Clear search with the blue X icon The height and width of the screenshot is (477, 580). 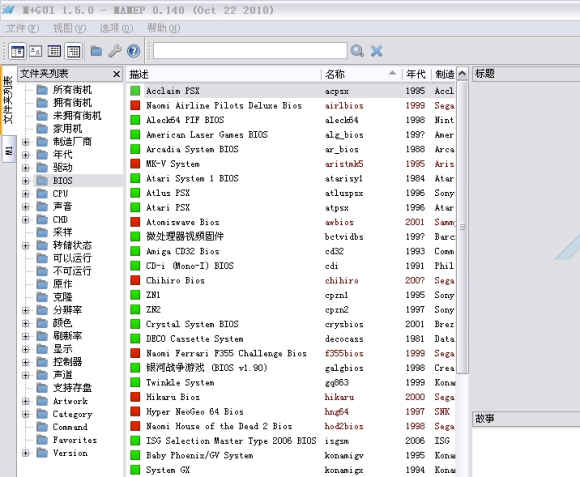(x=376, y=51)
